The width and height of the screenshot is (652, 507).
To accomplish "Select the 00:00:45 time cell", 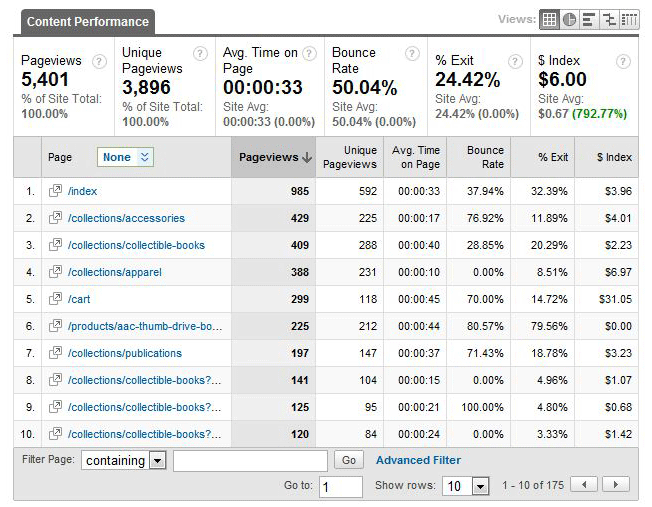I will point(419,299).
